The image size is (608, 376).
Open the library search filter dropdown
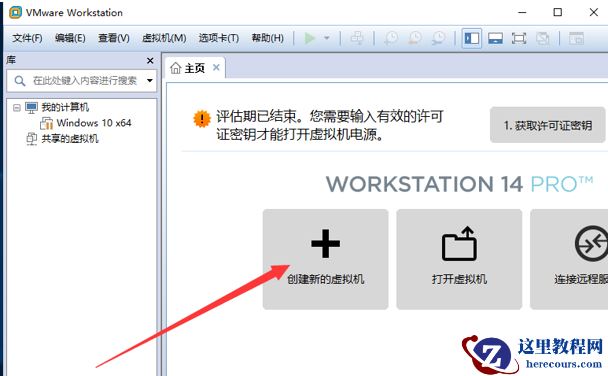click(150, 81)
